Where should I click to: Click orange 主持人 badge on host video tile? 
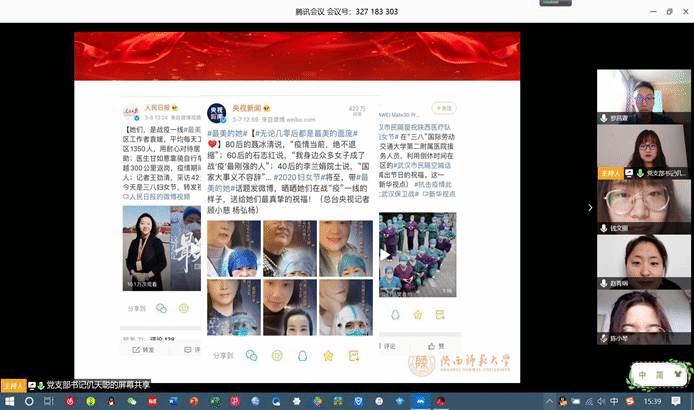(610, 173)
